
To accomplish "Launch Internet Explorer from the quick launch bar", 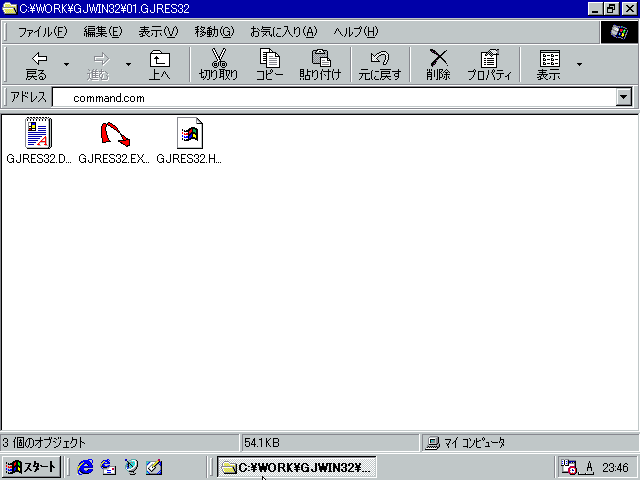I will [85, 467].
